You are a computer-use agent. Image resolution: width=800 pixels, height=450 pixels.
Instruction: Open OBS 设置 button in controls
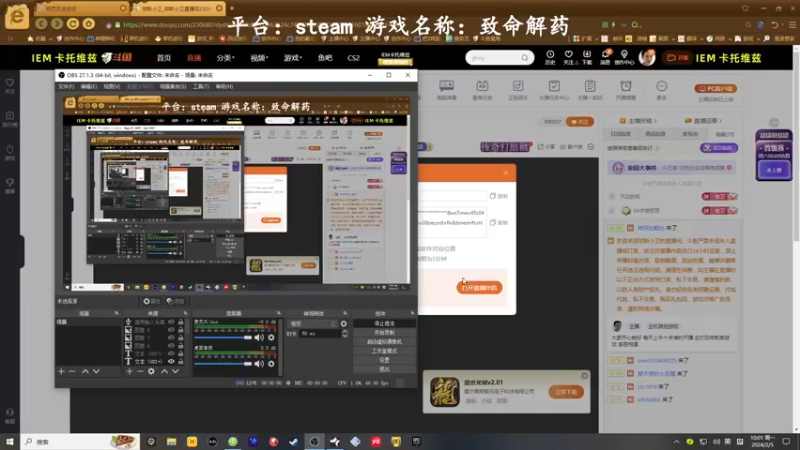click(x=384, y=360)
